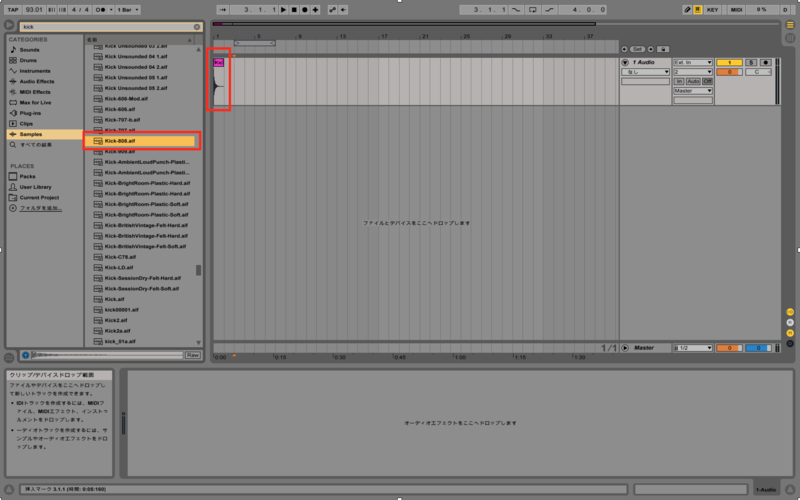
Task: Click the Set locator button
Action: tap(637, 49)
